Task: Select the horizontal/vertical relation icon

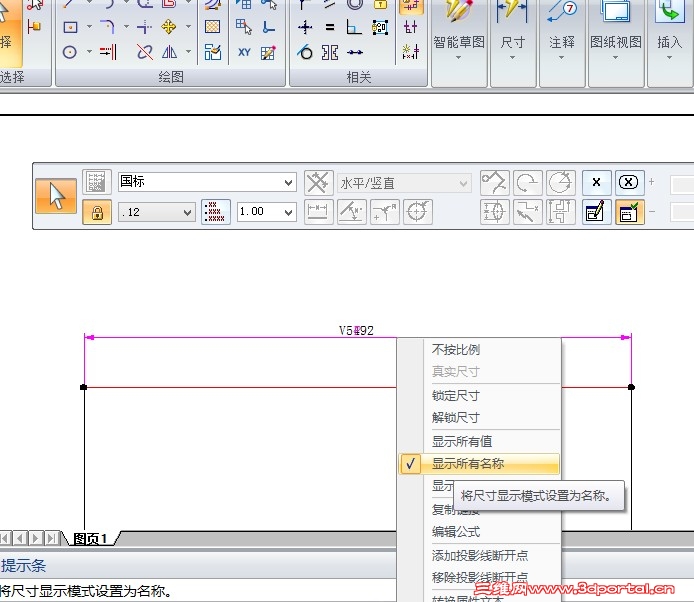Action: pyautogui.click(x=305, y=27)
